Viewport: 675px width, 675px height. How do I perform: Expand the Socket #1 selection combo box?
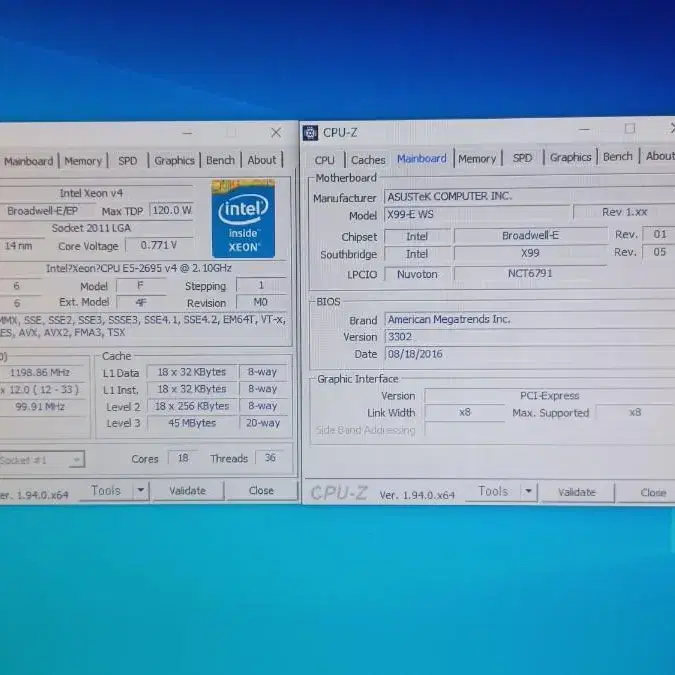point(42,460)
